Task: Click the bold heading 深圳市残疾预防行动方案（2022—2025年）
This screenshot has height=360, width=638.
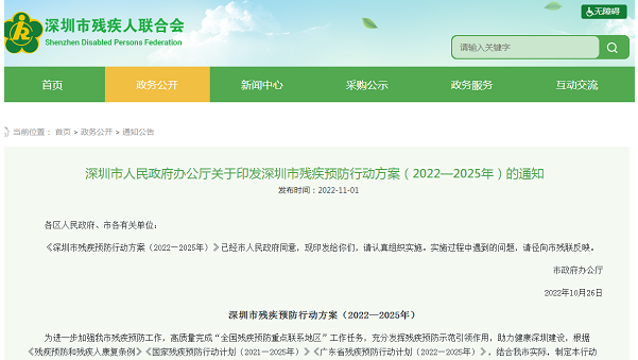Action: [x=322, y=315]
